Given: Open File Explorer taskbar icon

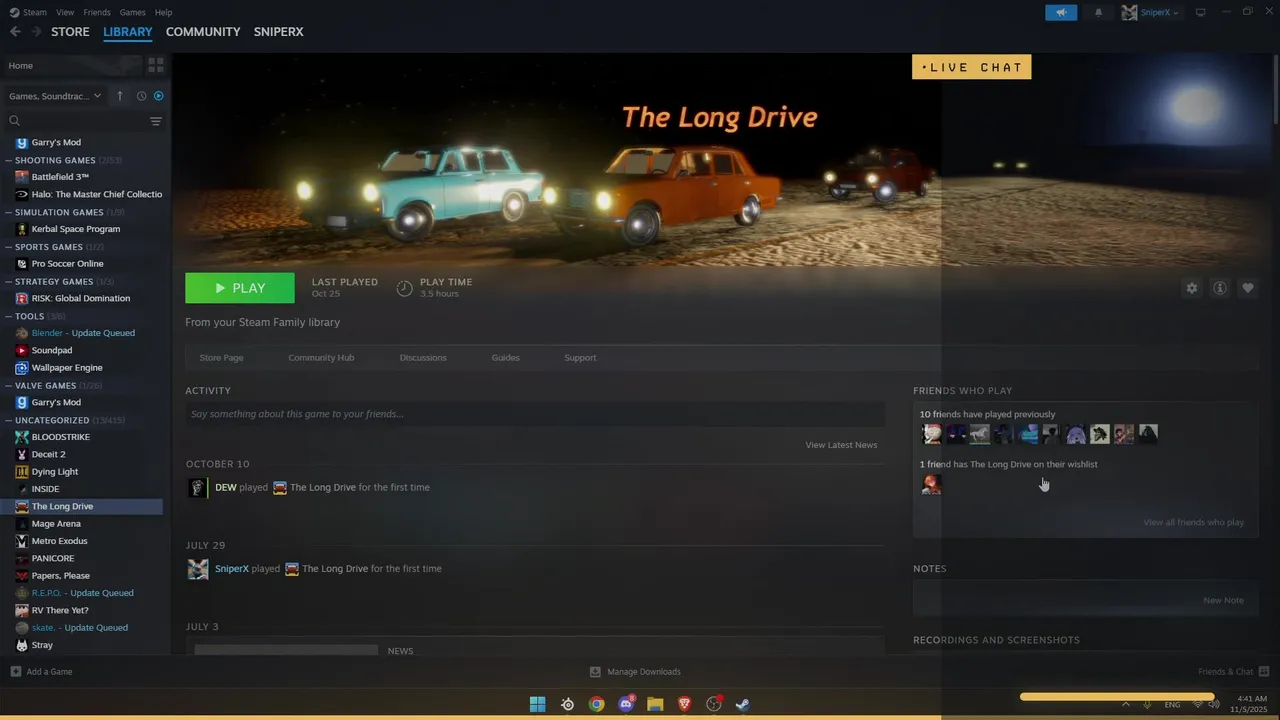Looking at the screenshot, I should [x=655, y=704].
